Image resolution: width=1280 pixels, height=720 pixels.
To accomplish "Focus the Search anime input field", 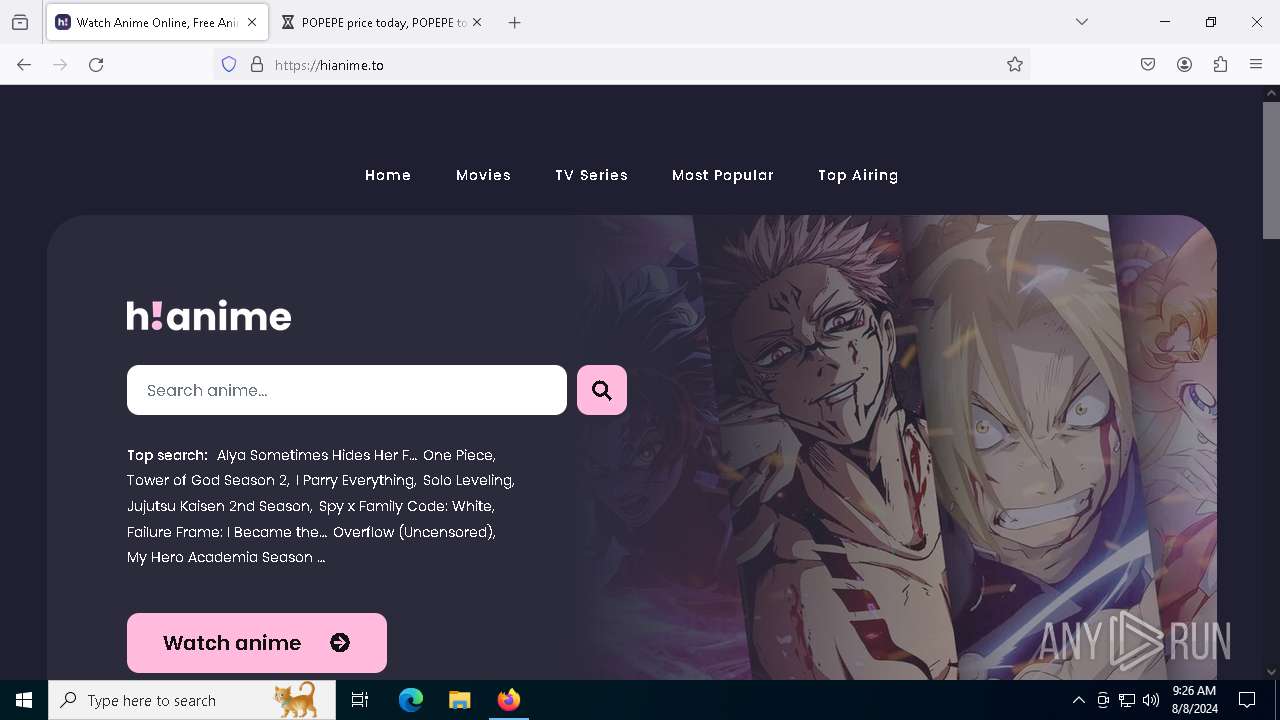I will point(347,390).
